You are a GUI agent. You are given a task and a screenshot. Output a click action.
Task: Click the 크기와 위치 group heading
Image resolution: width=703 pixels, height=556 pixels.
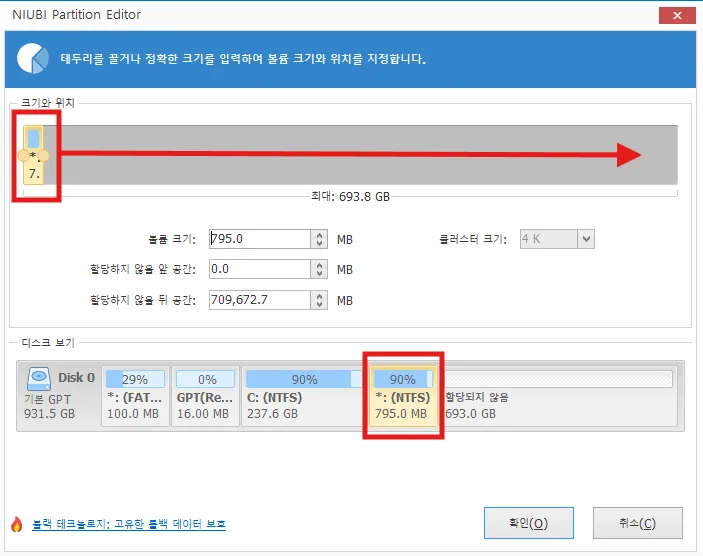(48, 103)
